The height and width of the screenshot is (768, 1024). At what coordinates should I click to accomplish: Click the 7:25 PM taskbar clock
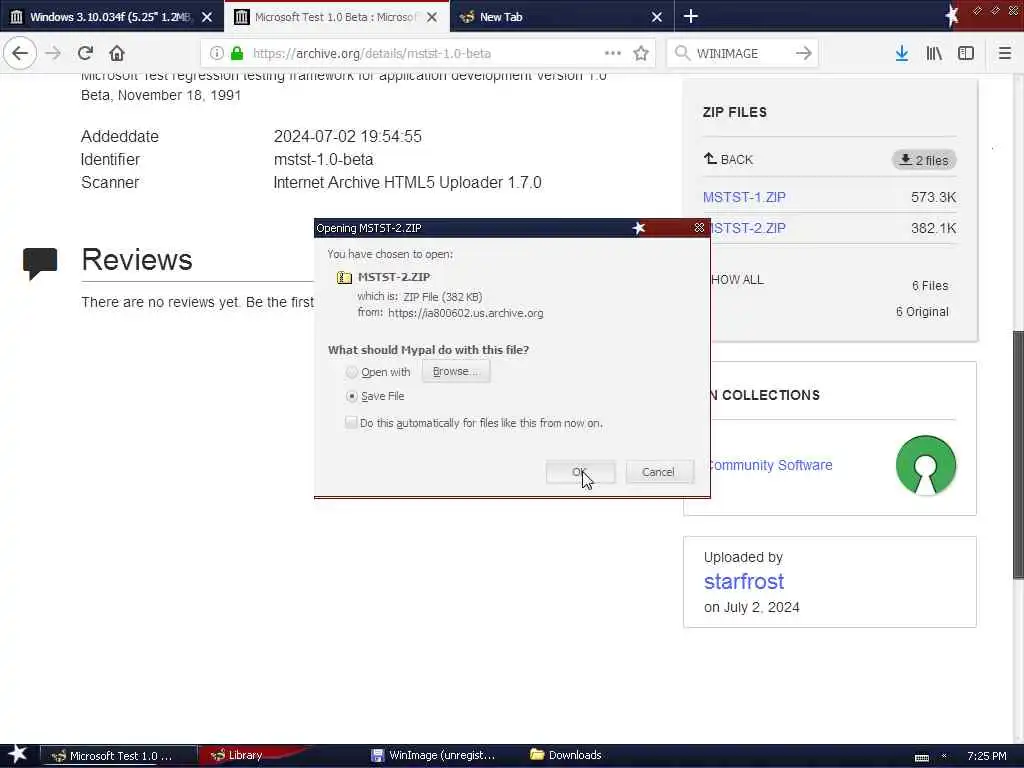[x=986, y=756]
